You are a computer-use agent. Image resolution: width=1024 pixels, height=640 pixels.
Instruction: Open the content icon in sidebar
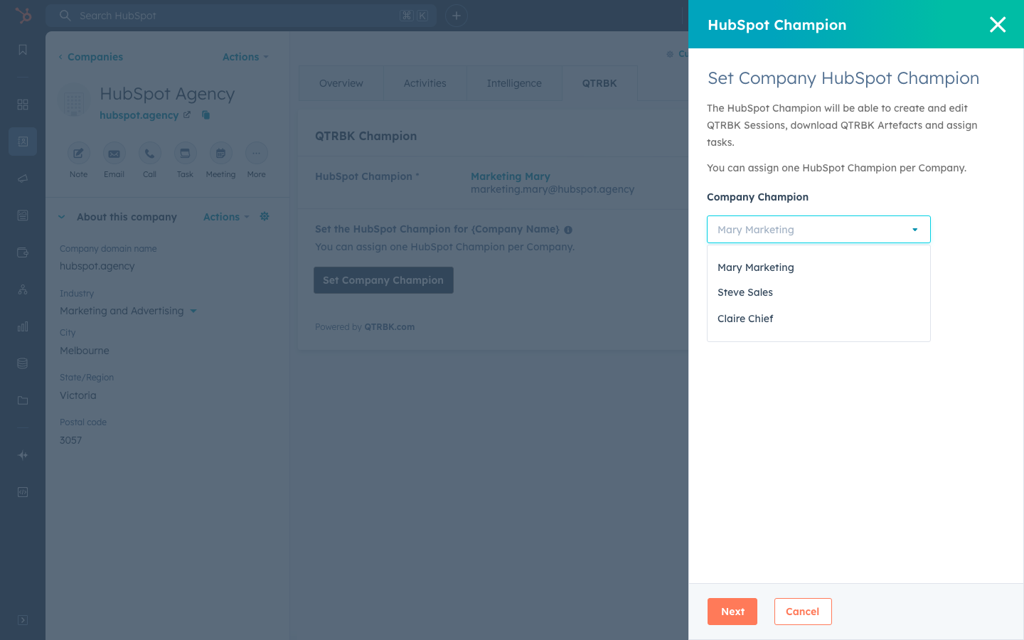point(23,216)
